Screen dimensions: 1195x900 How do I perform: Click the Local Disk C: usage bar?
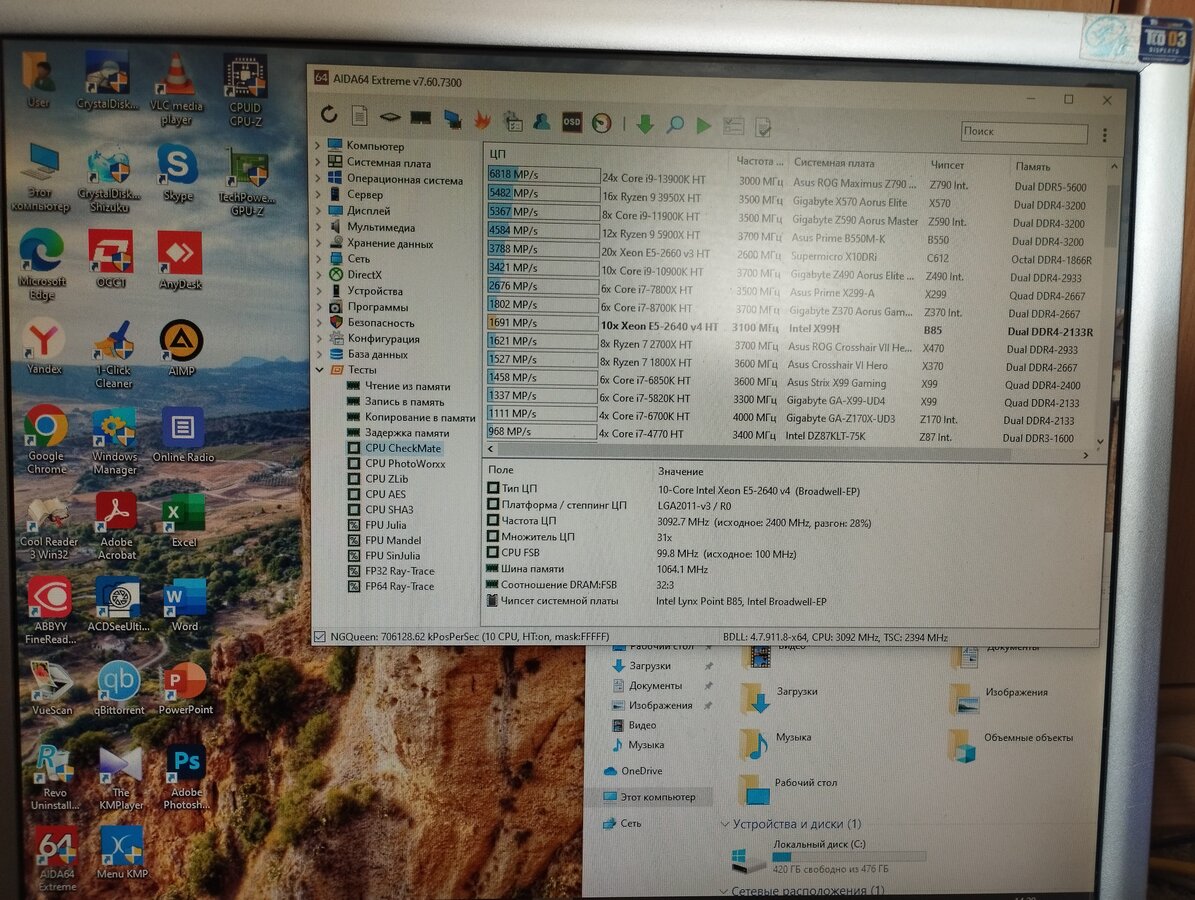[x=849, y=856]
